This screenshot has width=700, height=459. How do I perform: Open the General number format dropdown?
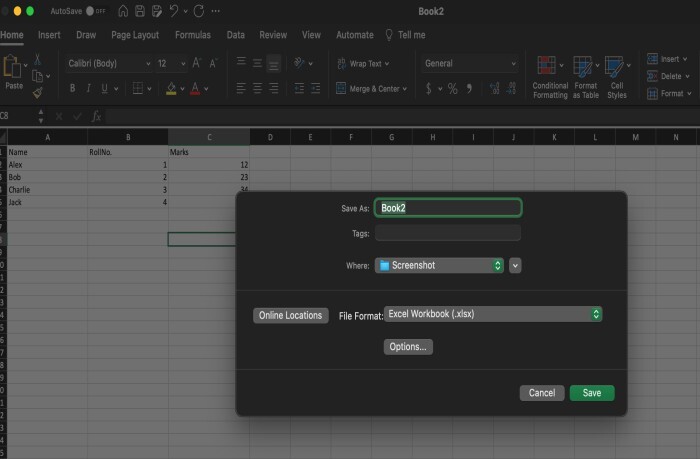pyautogui.click(x=468, y=63)
